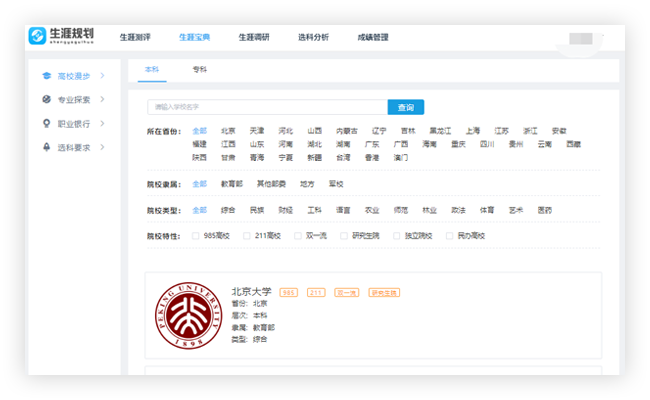Expand the 专业探索 sidebar chevron
650x400 pixels.
[102, 100]
